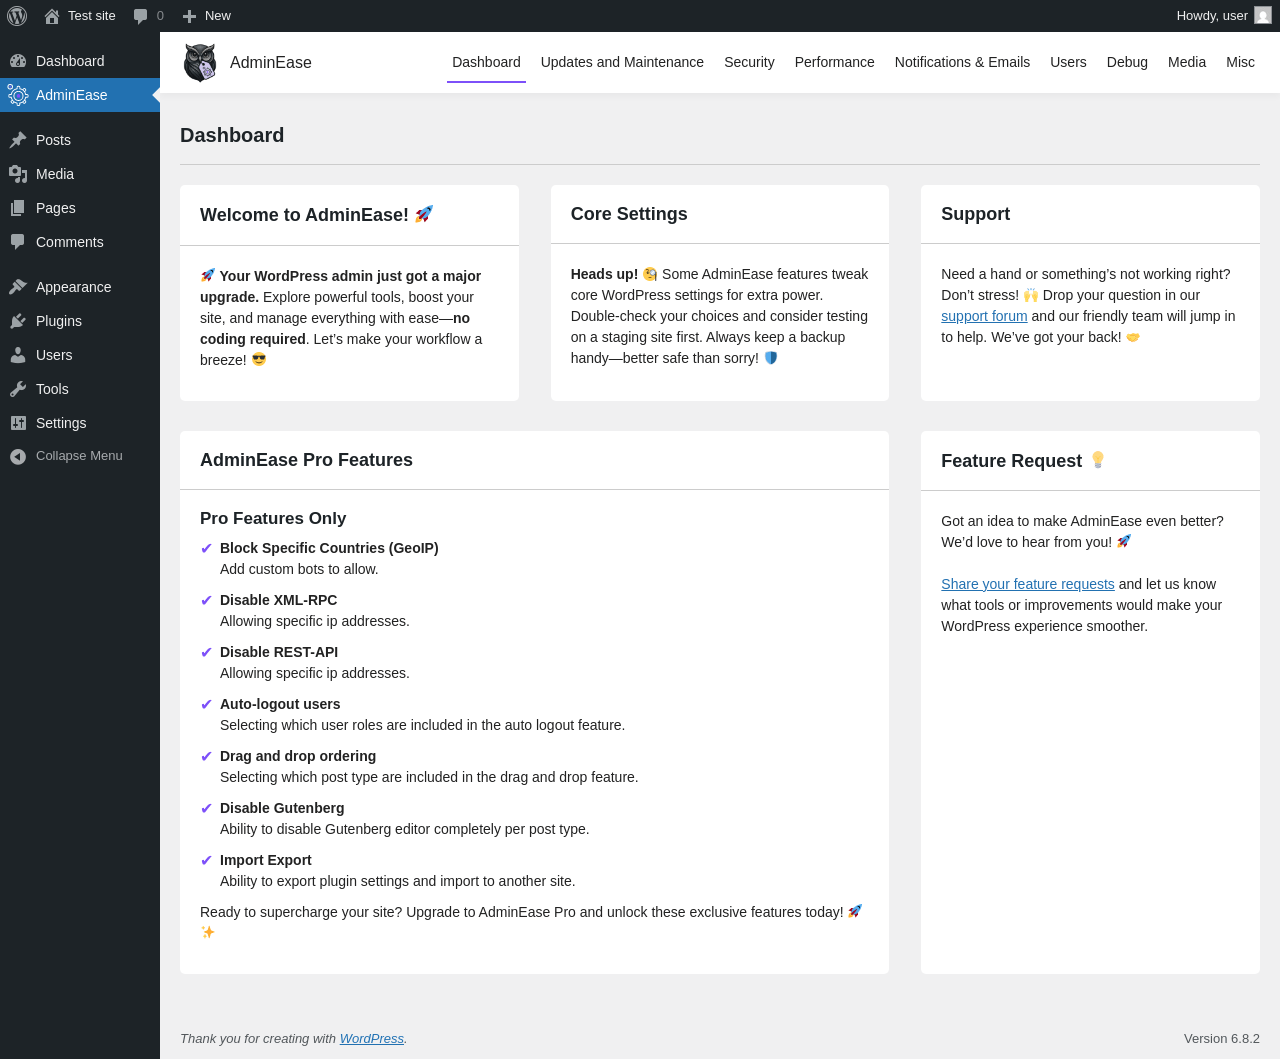Open Media in the sidebar menu
The width and height of the screenshot is (1280, 1059).
(80, 174)
